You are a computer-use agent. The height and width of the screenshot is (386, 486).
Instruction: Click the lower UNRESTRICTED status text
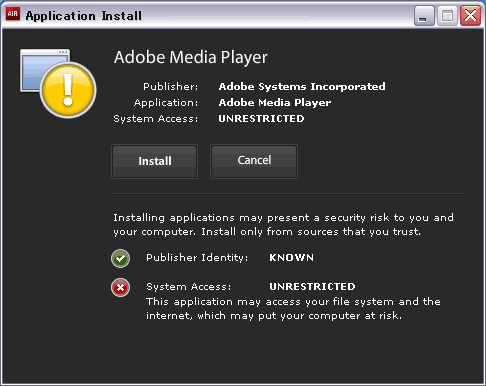click(x=312, y=287)
